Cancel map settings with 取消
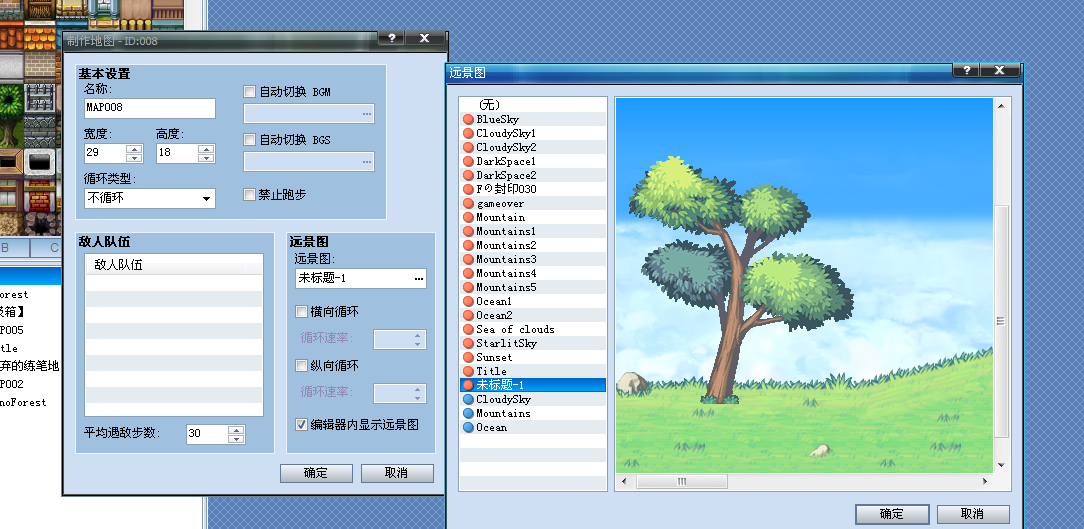 click(x=397, y=473)
